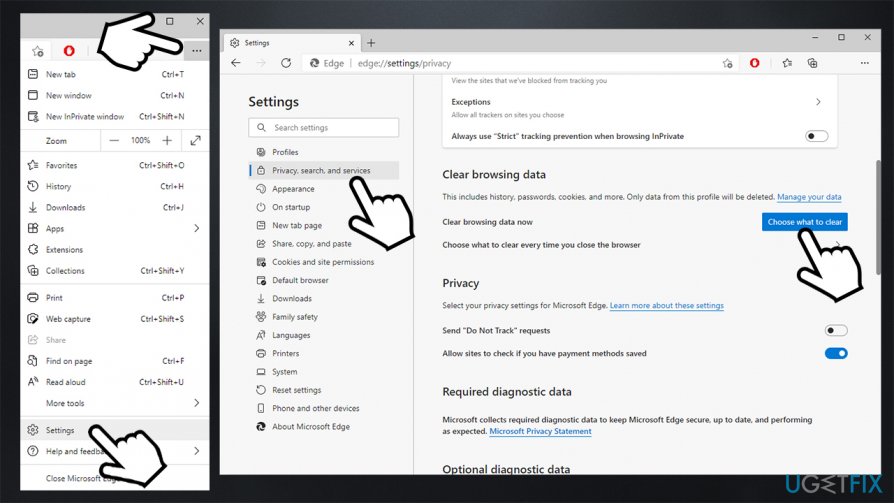
Task: Open Collections menu entry
Action: pyautogui.click(x=115, y=271)
